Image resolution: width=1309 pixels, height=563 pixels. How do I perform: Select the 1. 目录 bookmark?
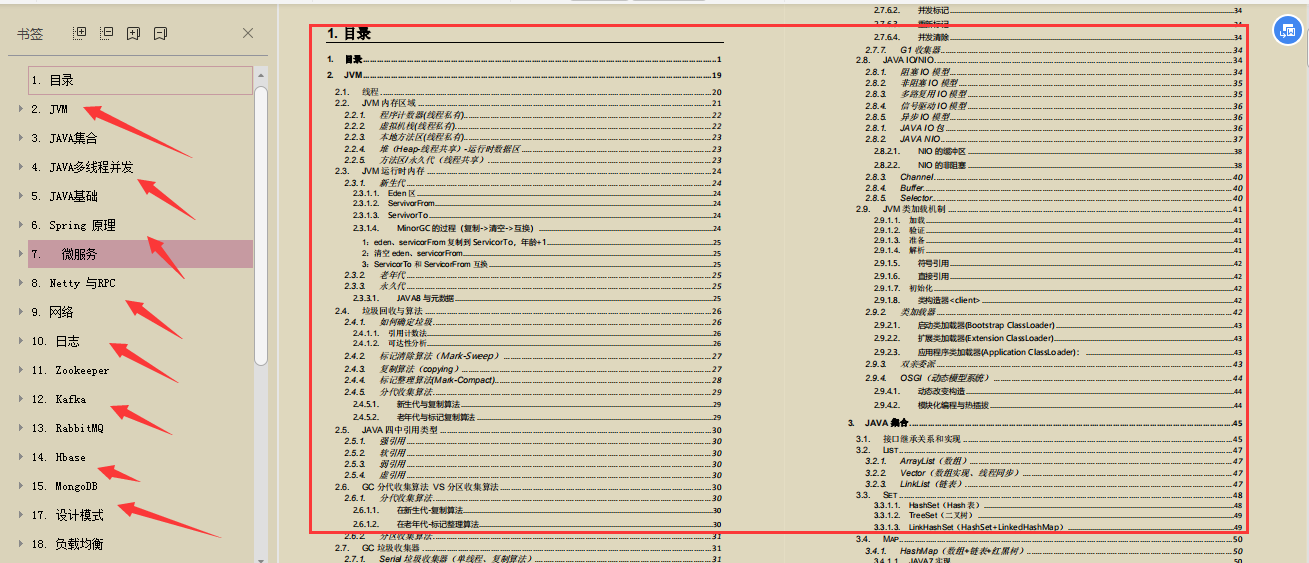click(x=139, y=80)
